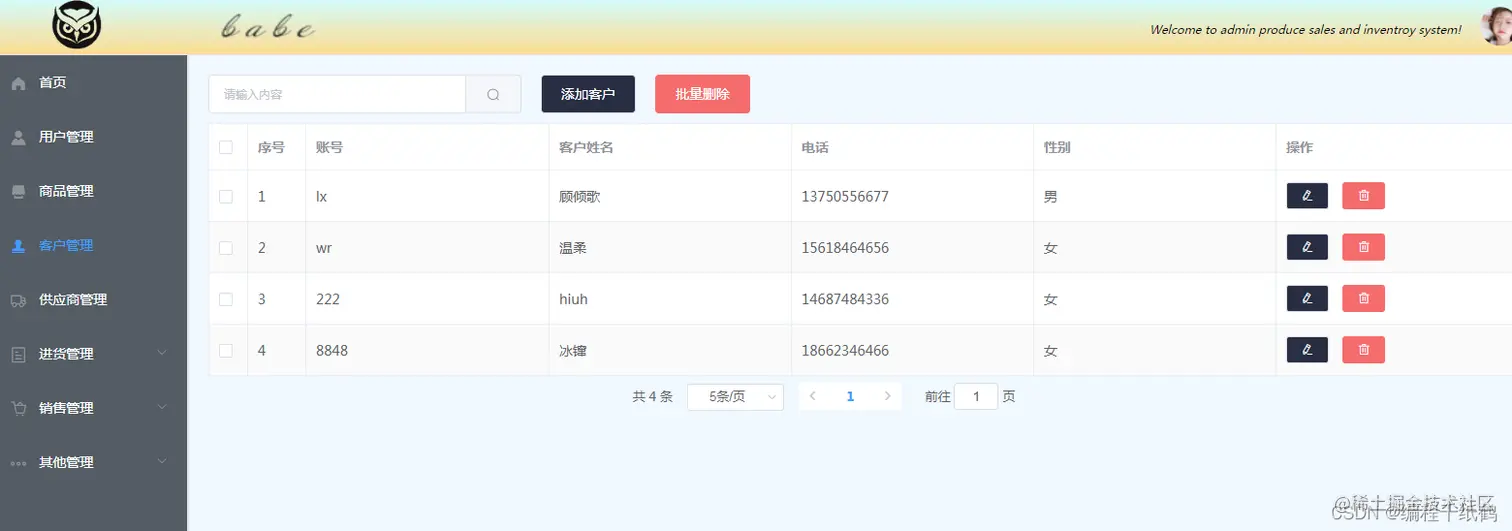The image size is (1512, 531).
Task: Edit the row for account wr
Action: tap(1307, 247)
